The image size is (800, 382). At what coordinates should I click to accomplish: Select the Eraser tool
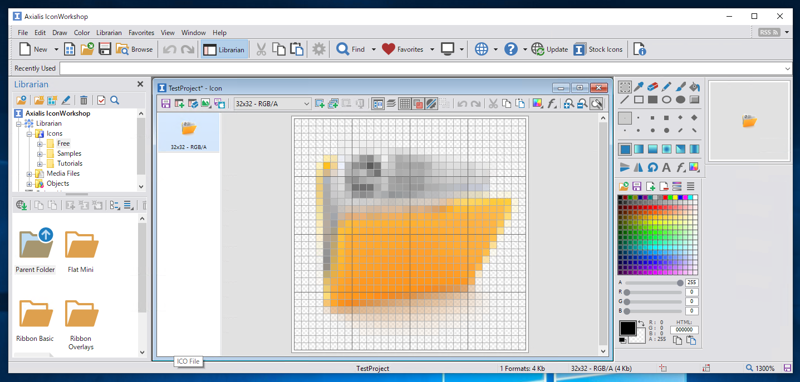coord(653,87)
